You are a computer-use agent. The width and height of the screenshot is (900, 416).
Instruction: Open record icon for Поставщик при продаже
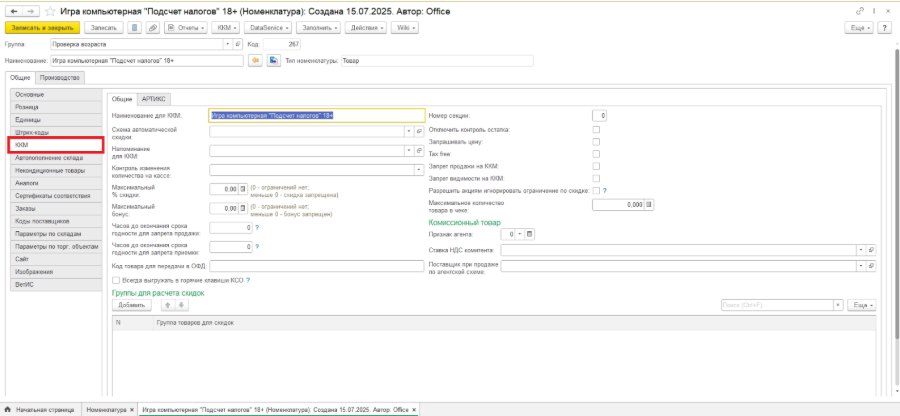click(x=871, y=266)
